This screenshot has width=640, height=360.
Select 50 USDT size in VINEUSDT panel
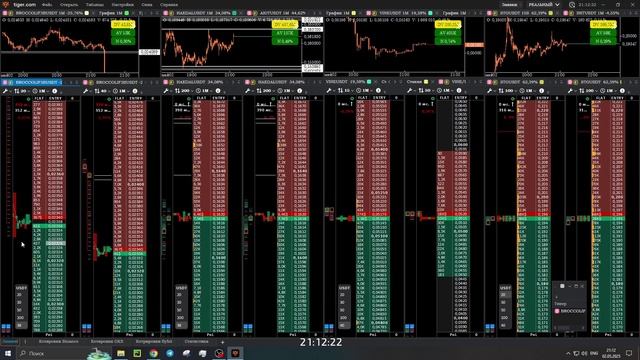point(343,310)
